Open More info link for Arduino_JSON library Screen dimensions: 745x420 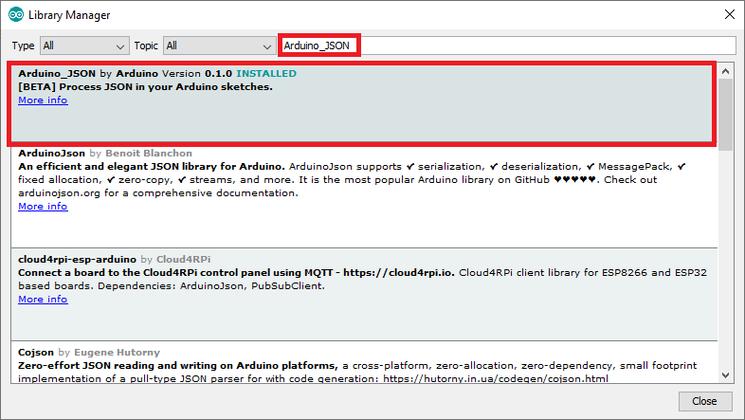(43, 100)
